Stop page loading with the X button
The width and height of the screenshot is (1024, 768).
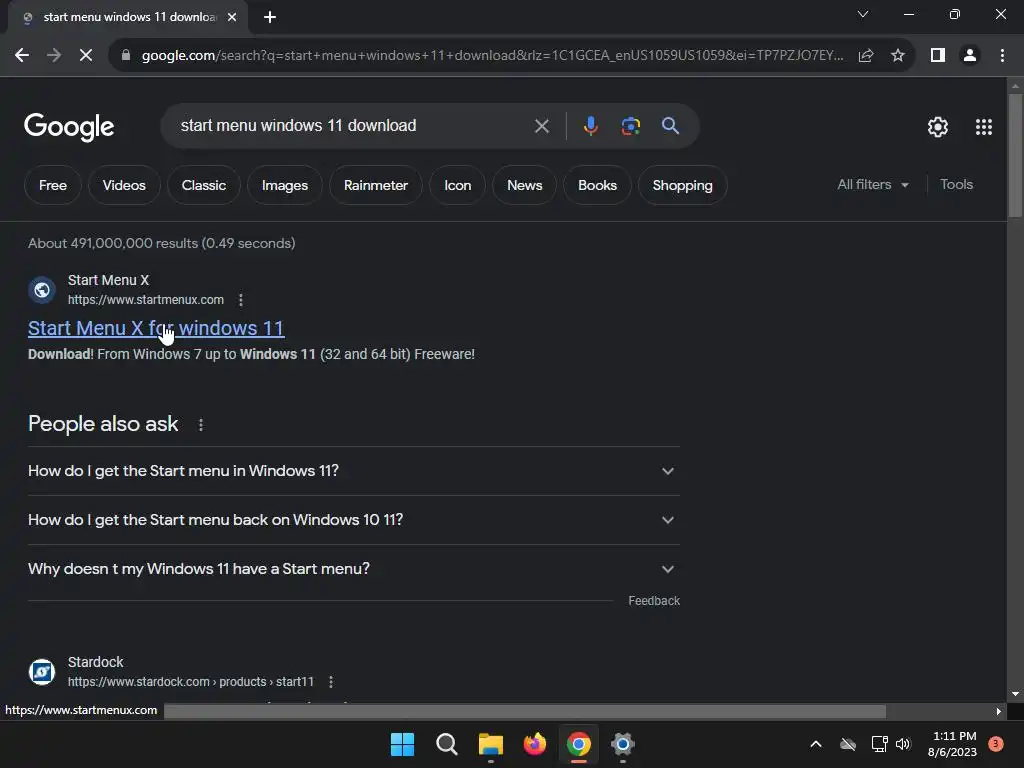(86, 56)
